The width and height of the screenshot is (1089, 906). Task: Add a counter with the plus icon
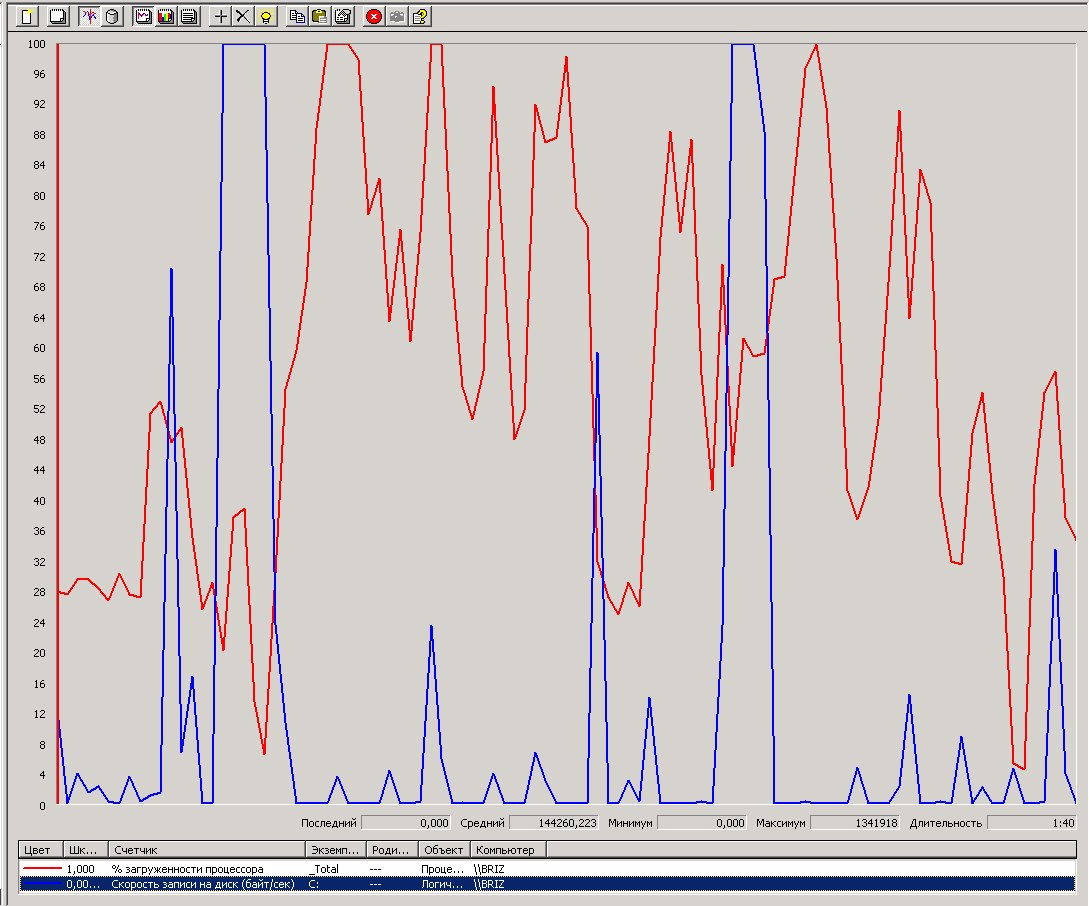click(x=221, y=16)
